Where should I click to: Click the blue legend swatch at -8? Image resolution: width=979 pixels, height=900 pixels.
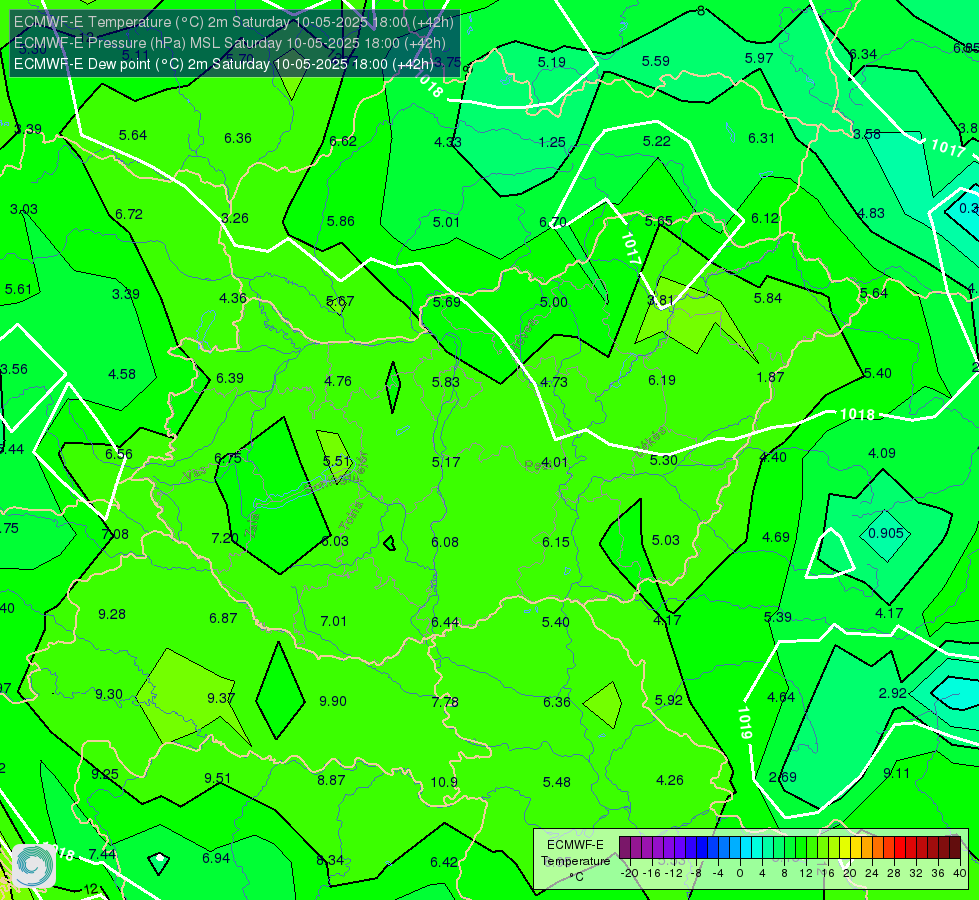point(702,848)
